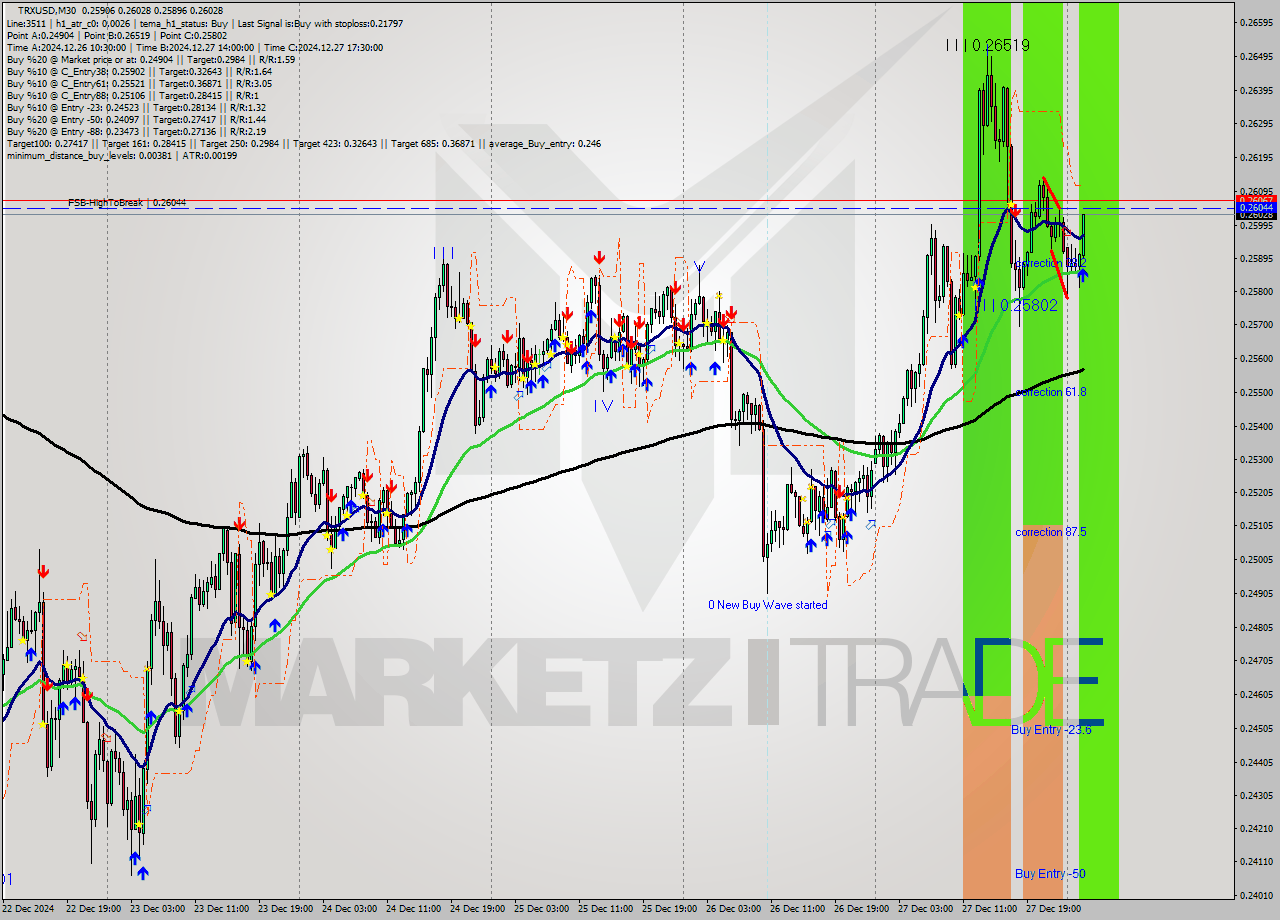
Task: Select the '25 Dec 11:00' time label
Action: (605, 909)
